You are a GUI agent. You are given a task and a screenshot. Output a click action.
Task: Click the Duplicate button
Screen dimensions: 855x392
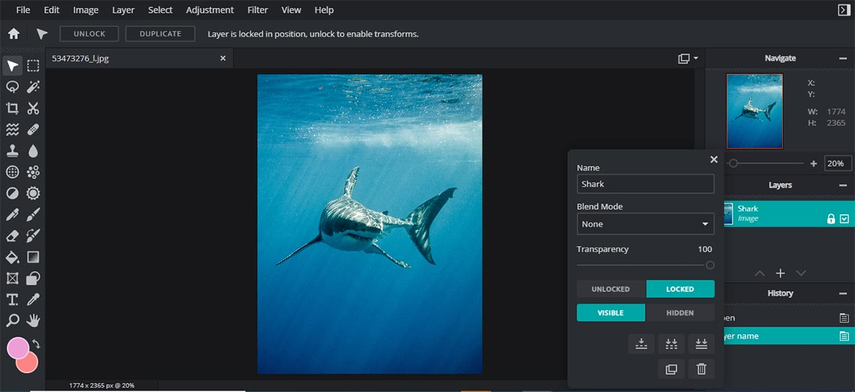click(x=160, y=34)
